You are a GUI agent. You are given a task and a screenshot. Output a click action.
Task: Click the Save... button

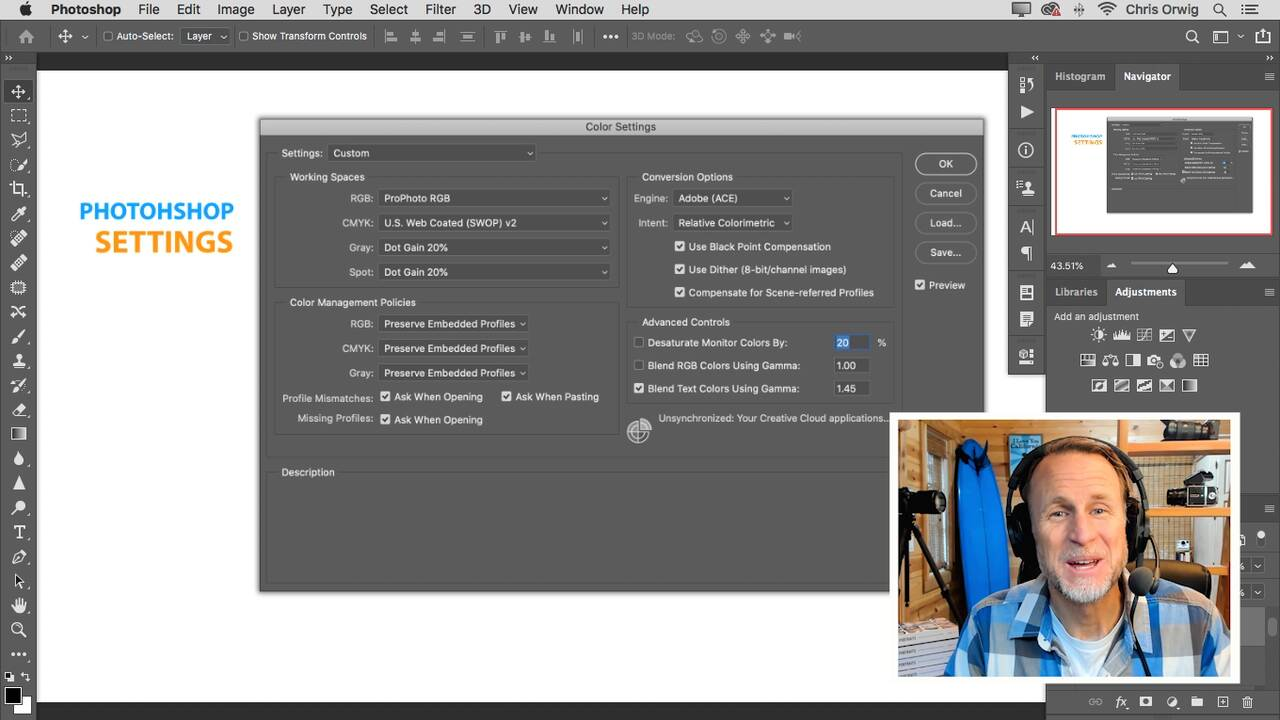click(x=945, y=252)
